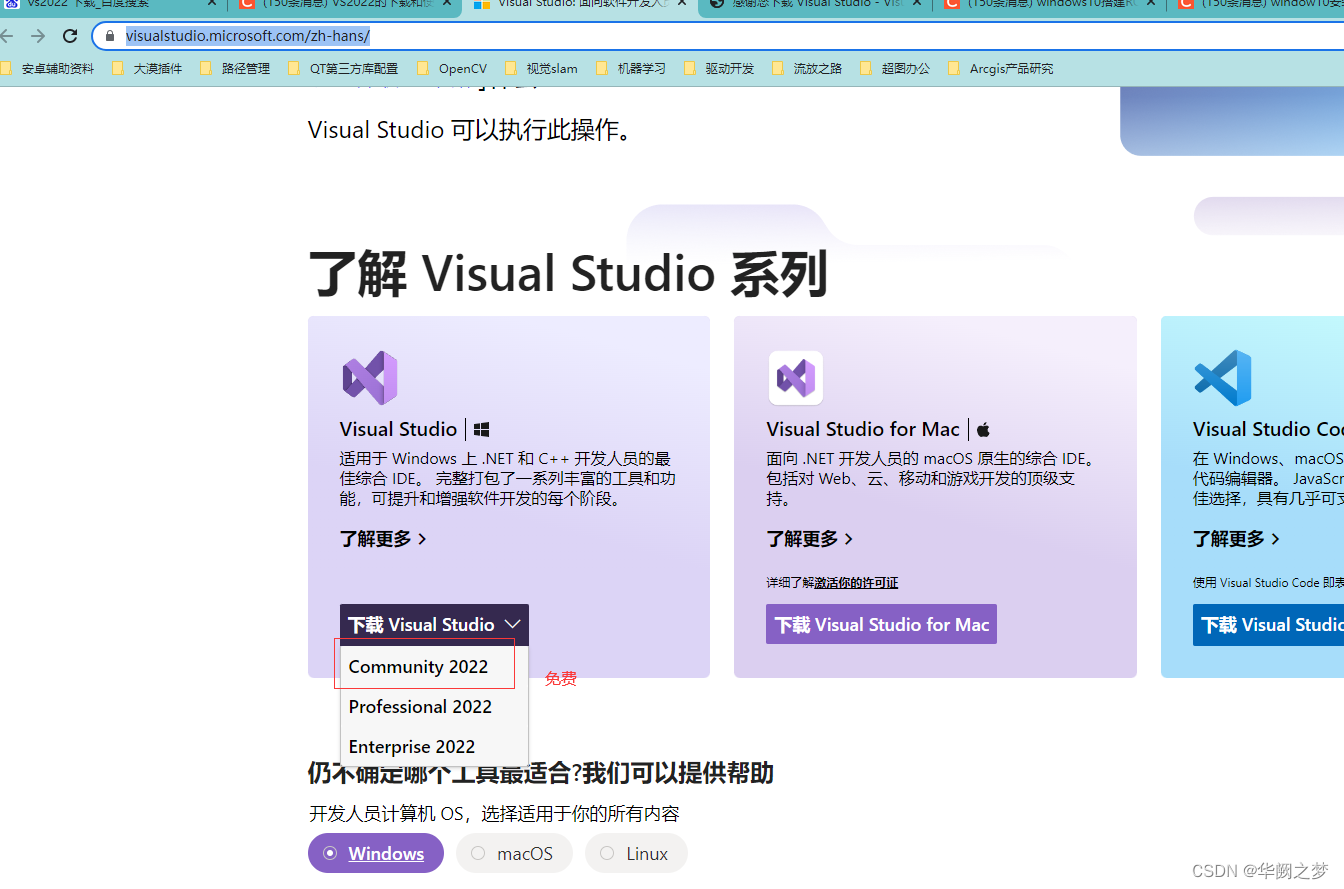Close the VS2022的下载和安装 CSDN tab
This screenshot has height=889, width=1344.
[x=447, y=4]
